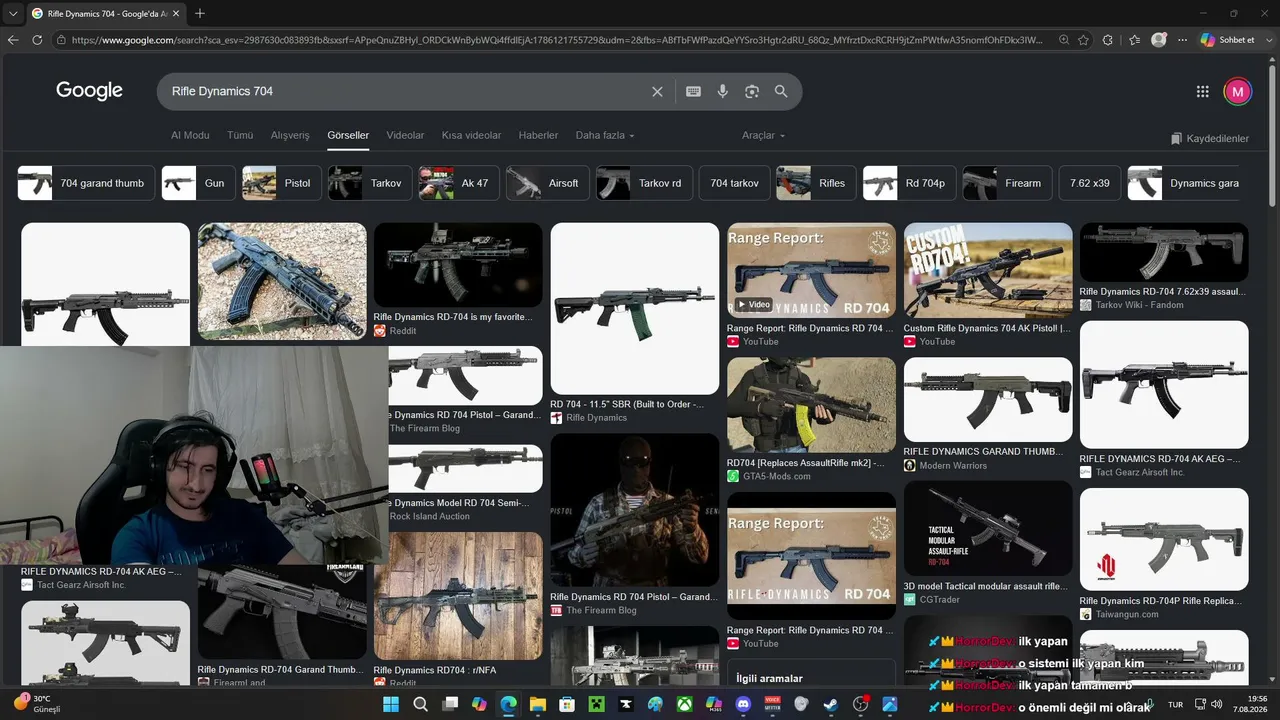This screenshot has width=1280, height=720.
Task: Search by image with Google Lens icon
Action: 752,91
